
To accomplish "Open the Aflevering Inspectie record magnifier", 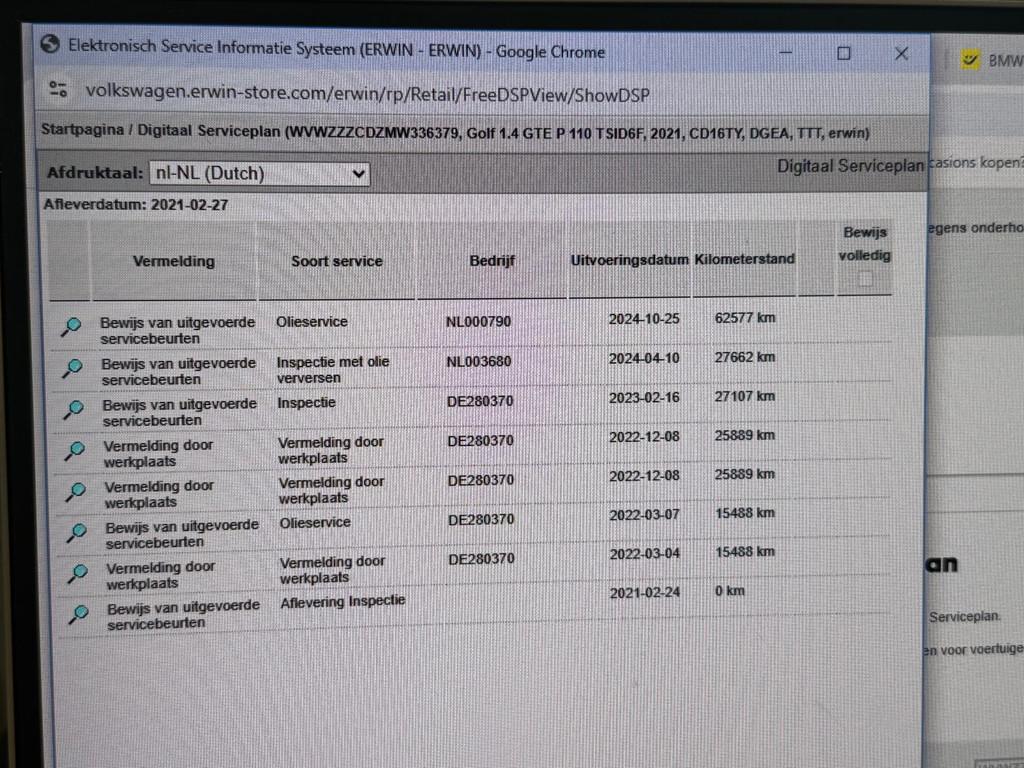I will tap(77, 613).
